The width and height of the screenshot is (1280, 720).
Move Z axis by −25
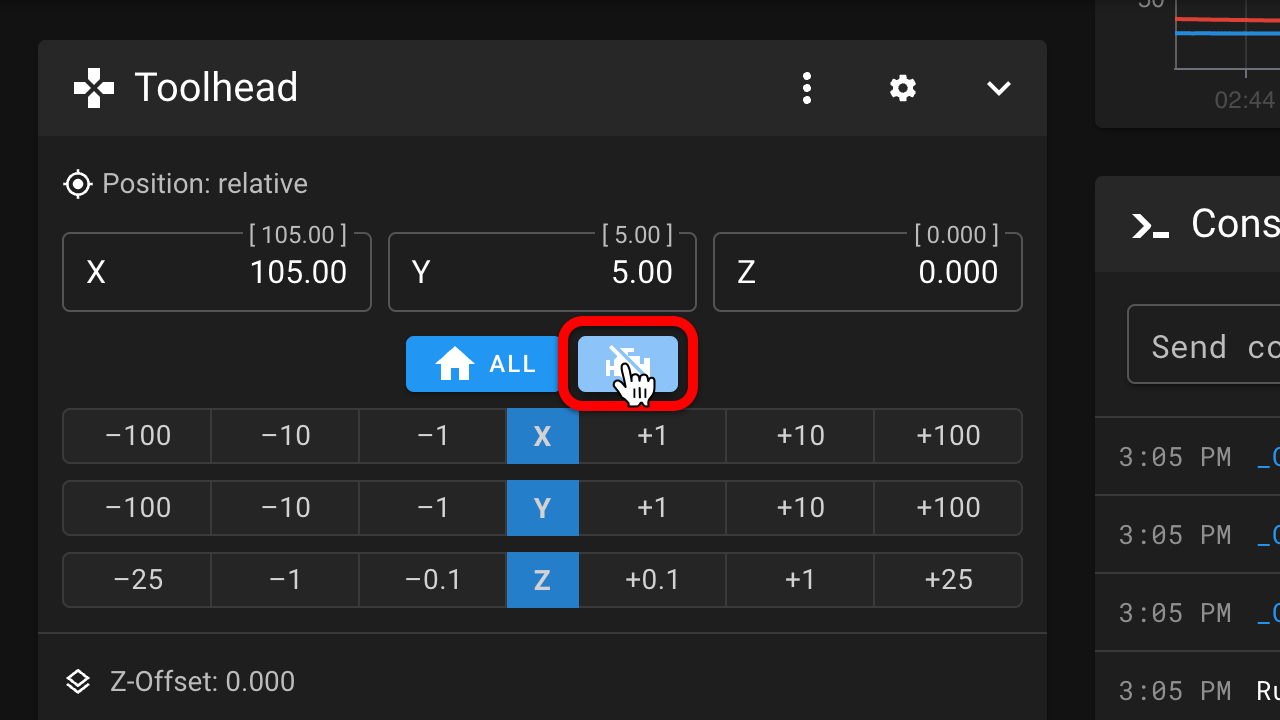[x=138, y=580]
